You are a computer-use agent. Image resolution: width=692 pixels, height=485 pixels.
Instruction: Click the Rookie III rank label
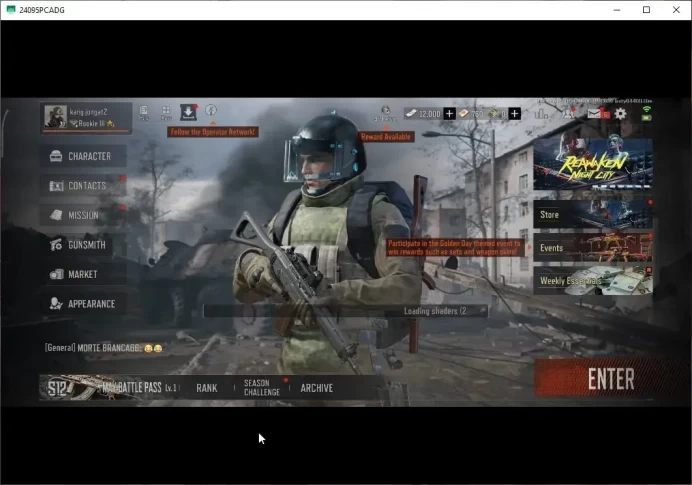(x=91, y=124)
